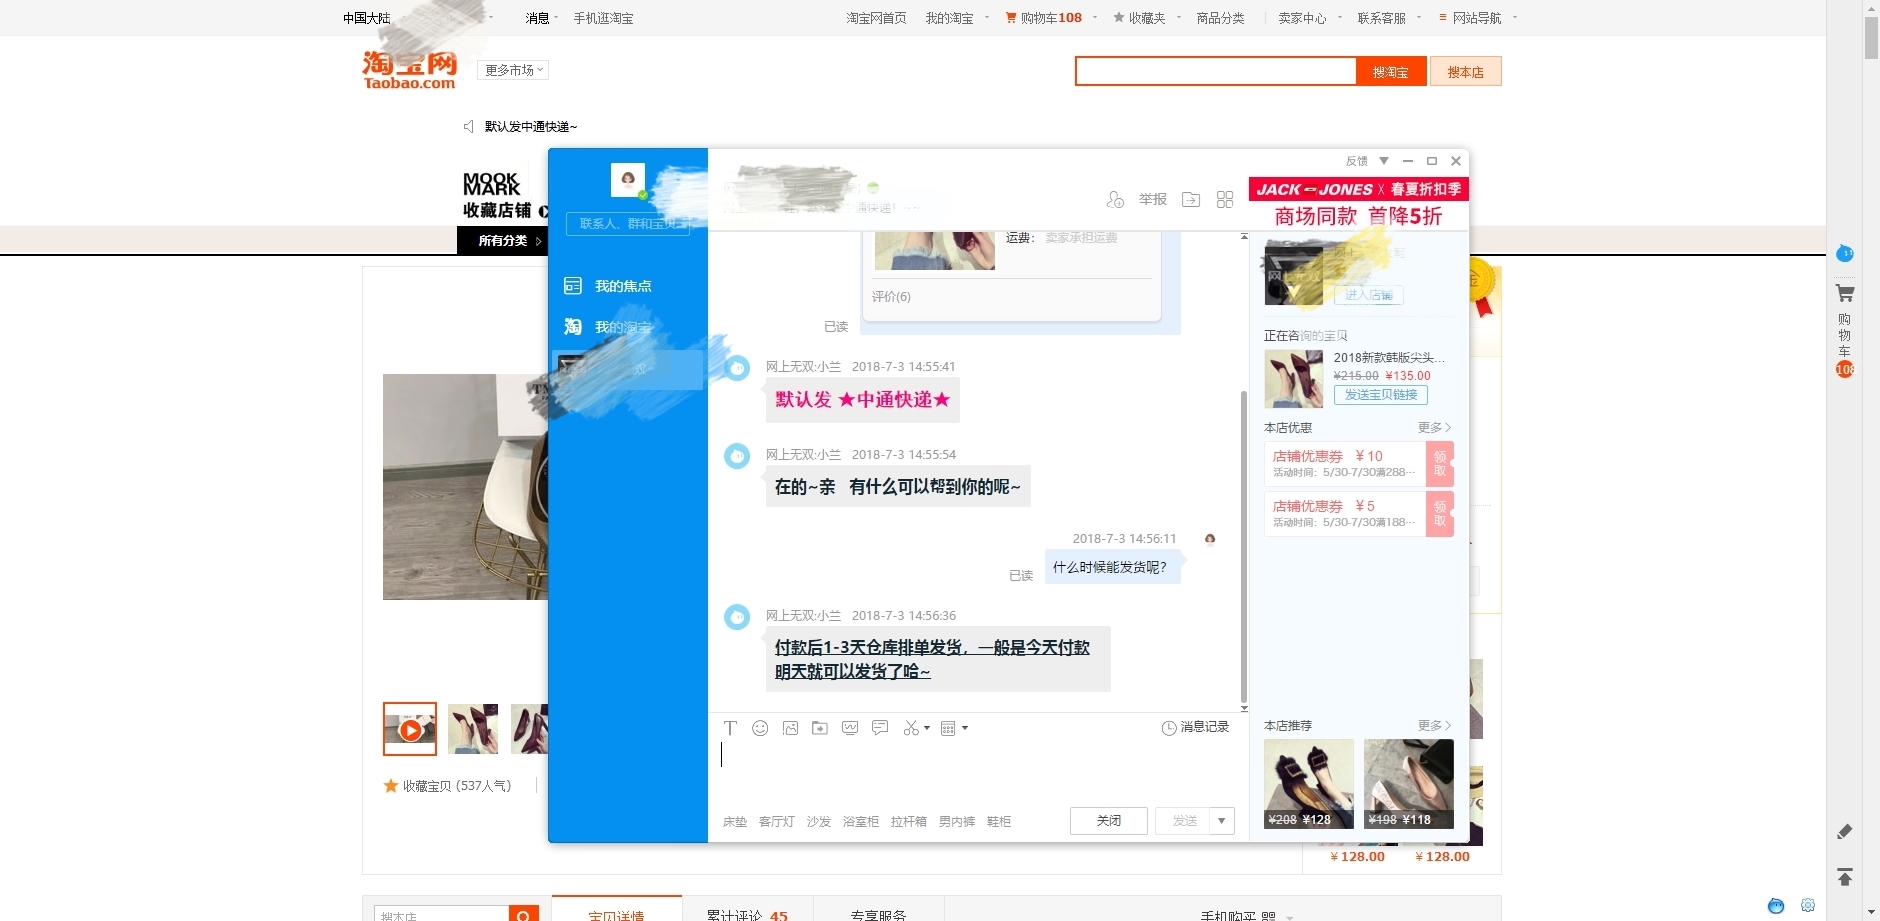This screenshot has height=921, width=1880.
Task: Click the calculator icon in chat toolbar
Action: [948, 728]
